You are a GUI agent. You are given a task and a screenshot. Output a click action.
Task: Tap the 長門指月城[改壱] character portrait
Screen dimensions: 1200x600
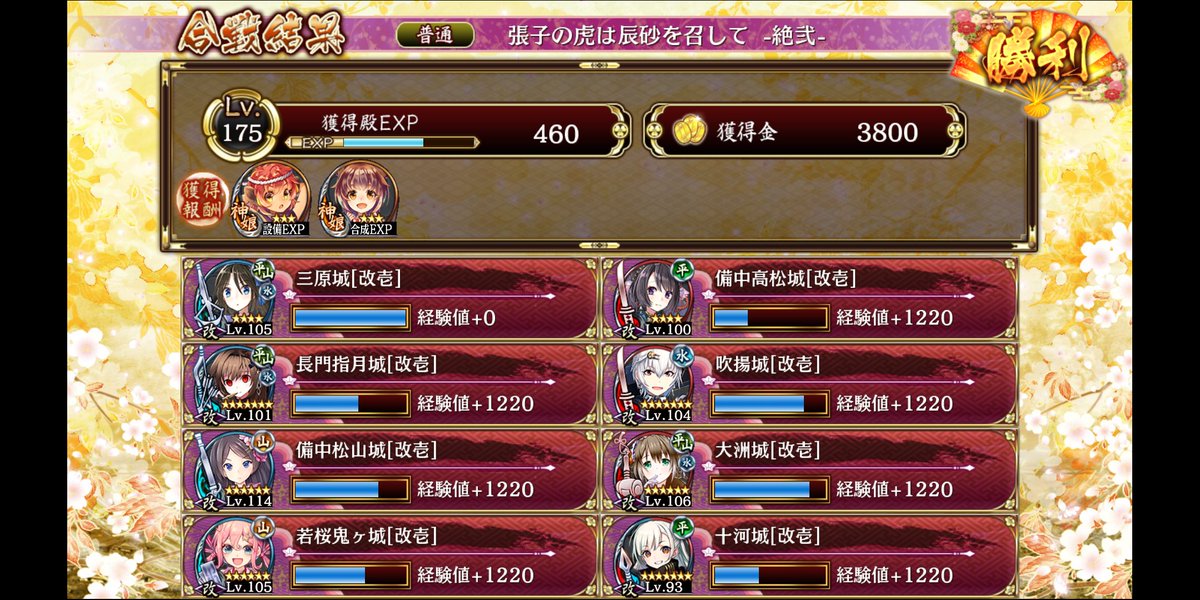click(233, 384)
